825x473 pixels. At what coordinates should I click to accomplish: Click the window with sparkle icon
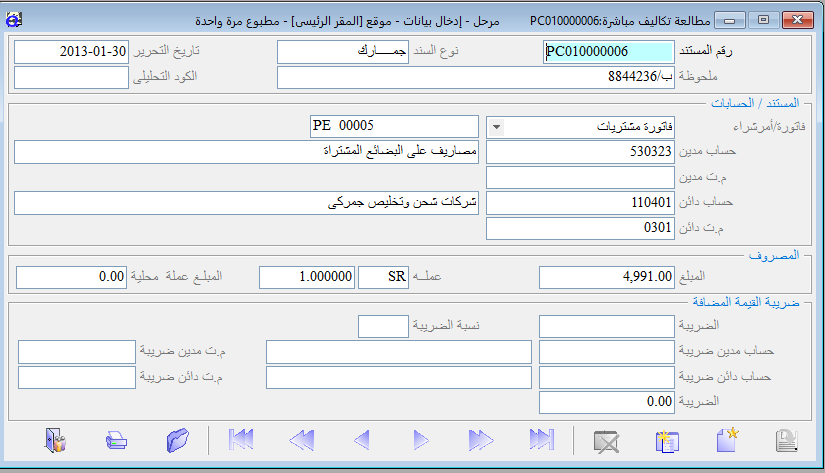pyautogui.click(x=666, y=440)
